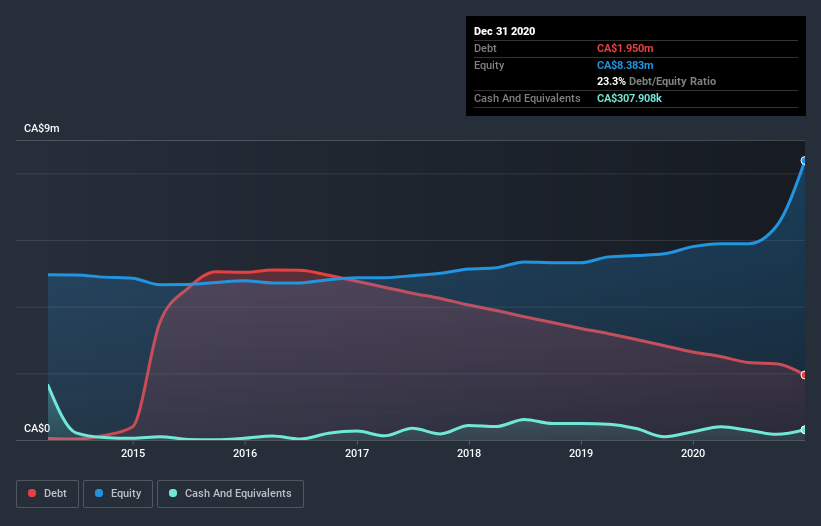Click the blue Equity legend dot
The height and width of the screenshot is (526, 821).
(99, 493)
